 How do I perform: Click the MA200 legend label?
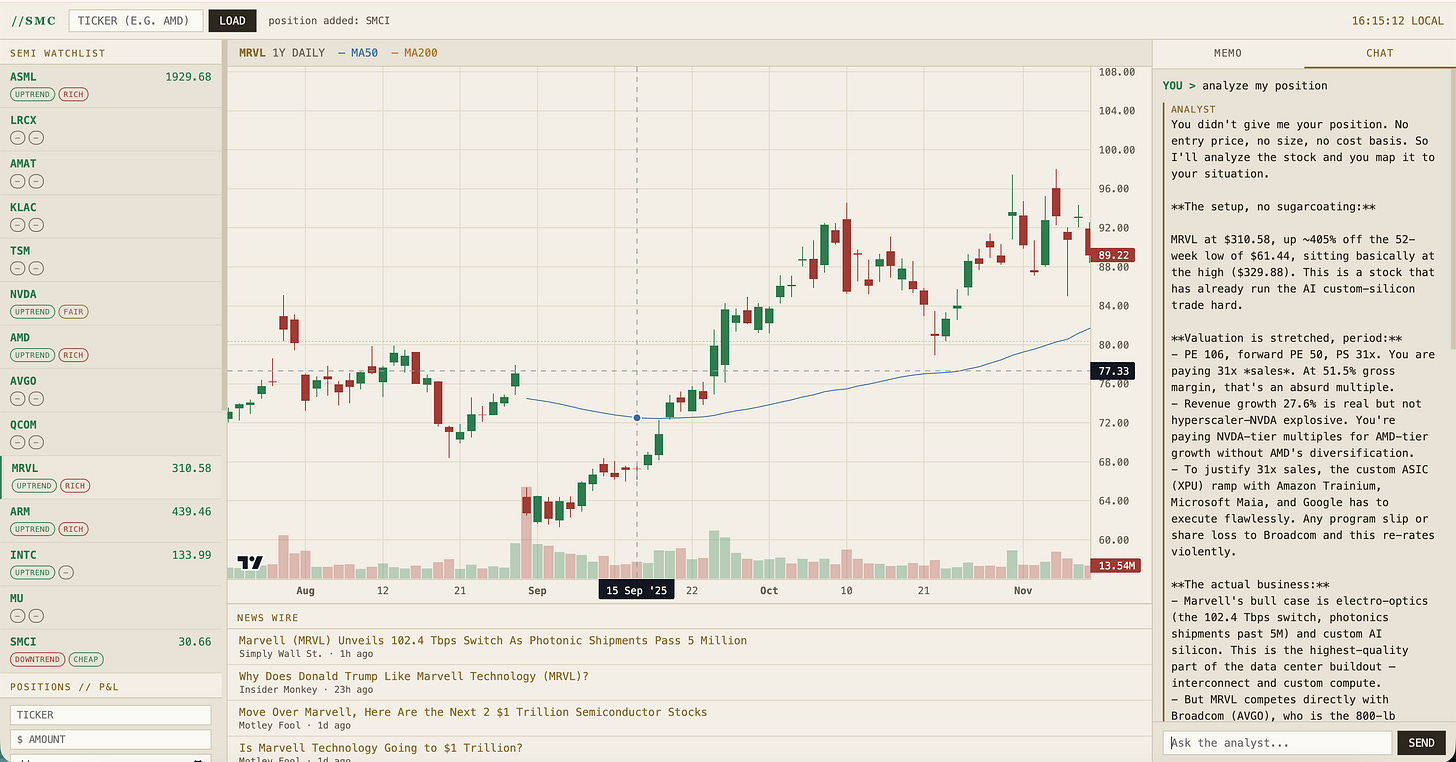pyautogui.click(x=414, y=53)
